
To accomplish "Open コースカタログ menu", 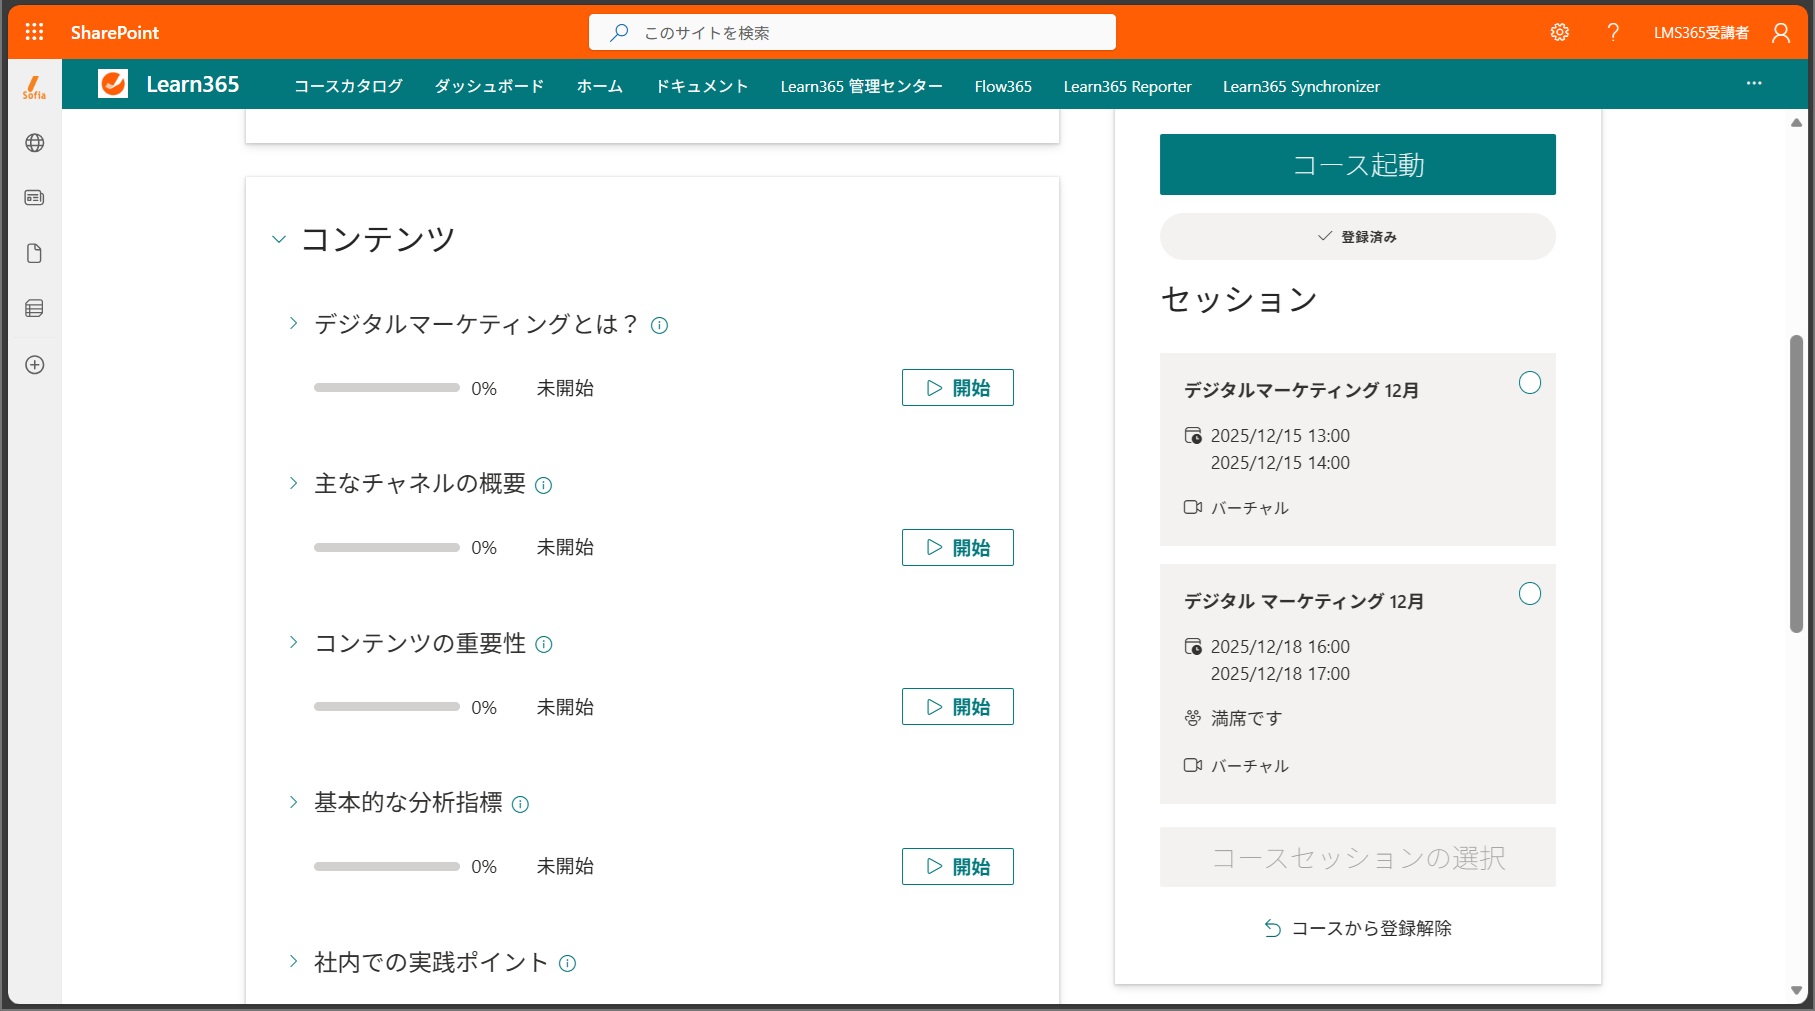I will click(x=348, y=86).
